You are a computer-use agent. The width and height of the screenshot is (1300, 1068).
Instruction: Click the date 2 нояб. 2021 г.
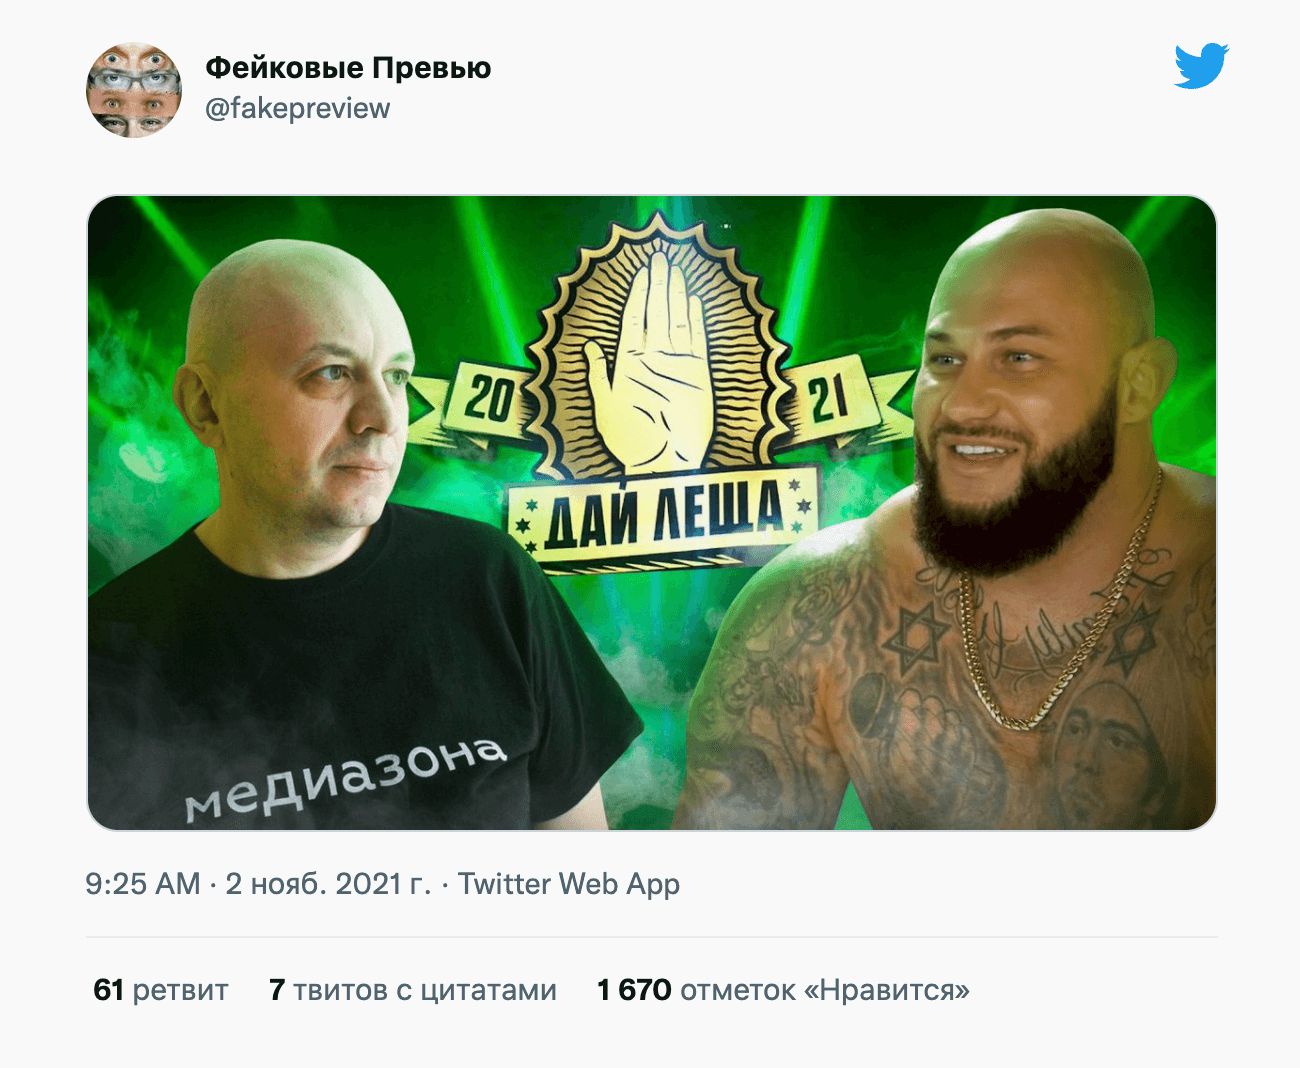(328, 884)
